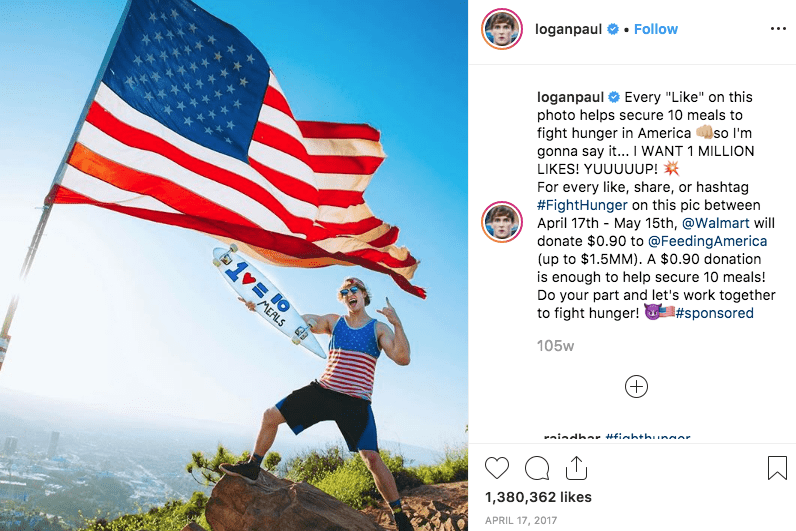Open loganpaul profile picture in header
This screenshot has width=796, height=531.
tap(502, 29)
